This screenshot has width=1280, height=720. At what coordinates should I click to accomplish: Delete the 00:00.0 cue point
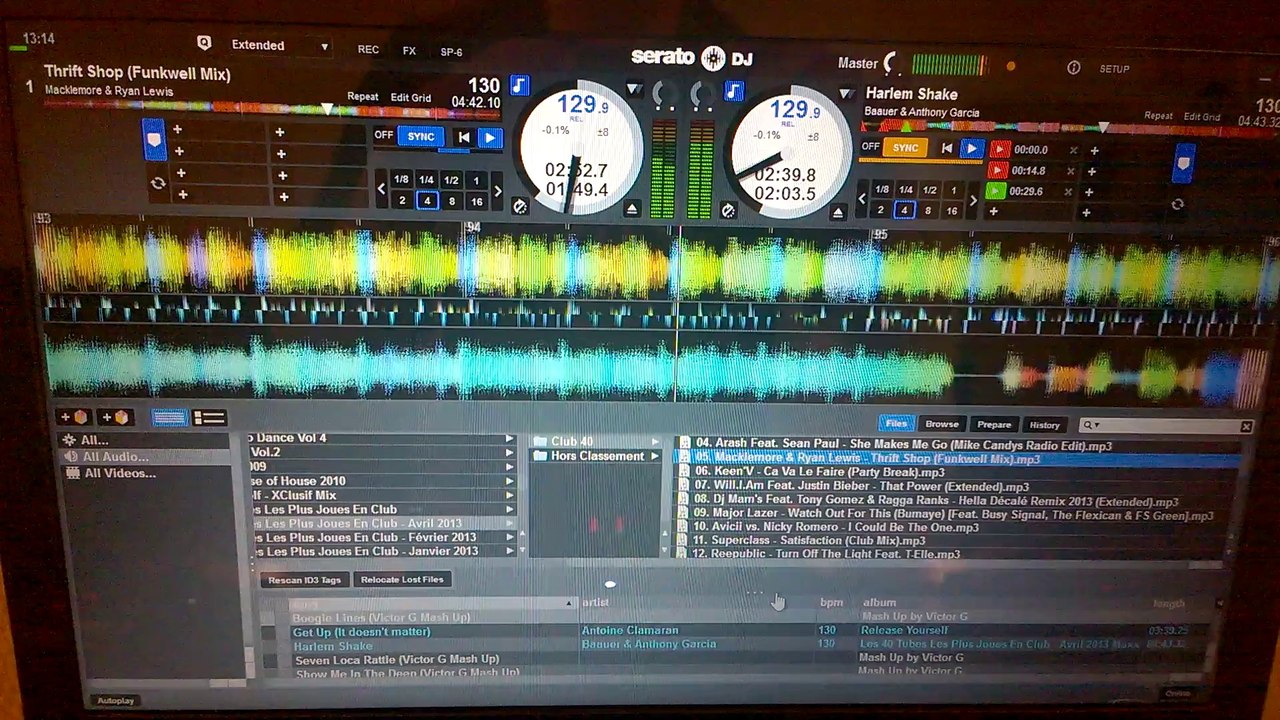pos(1073,151)
